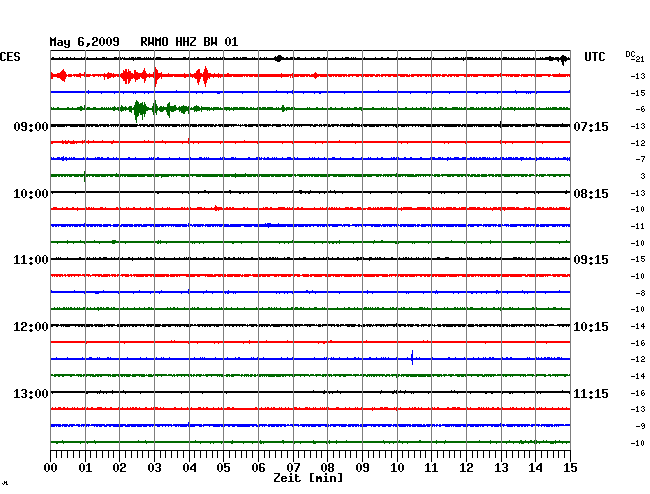Click the green spike at minute 01 above 10:00

pyautogui.click(x=85, y=176)
